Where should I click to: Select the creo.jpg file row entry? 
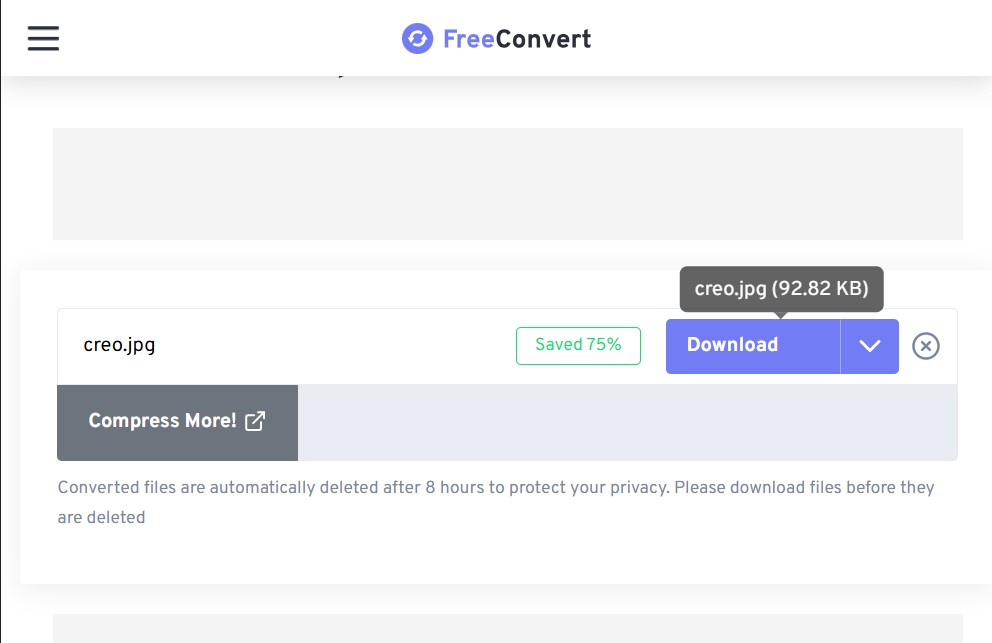pyautogui.click(x=119, y=346)
